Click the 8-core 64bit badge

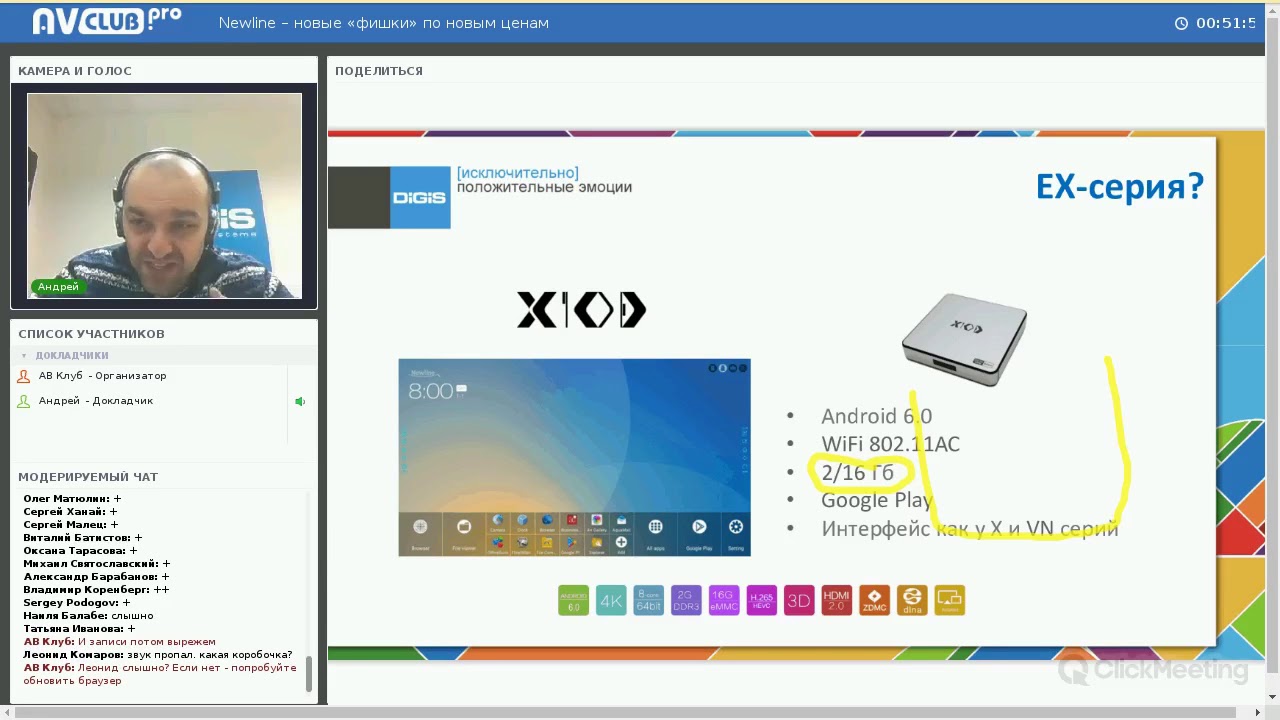coord(649,600)
